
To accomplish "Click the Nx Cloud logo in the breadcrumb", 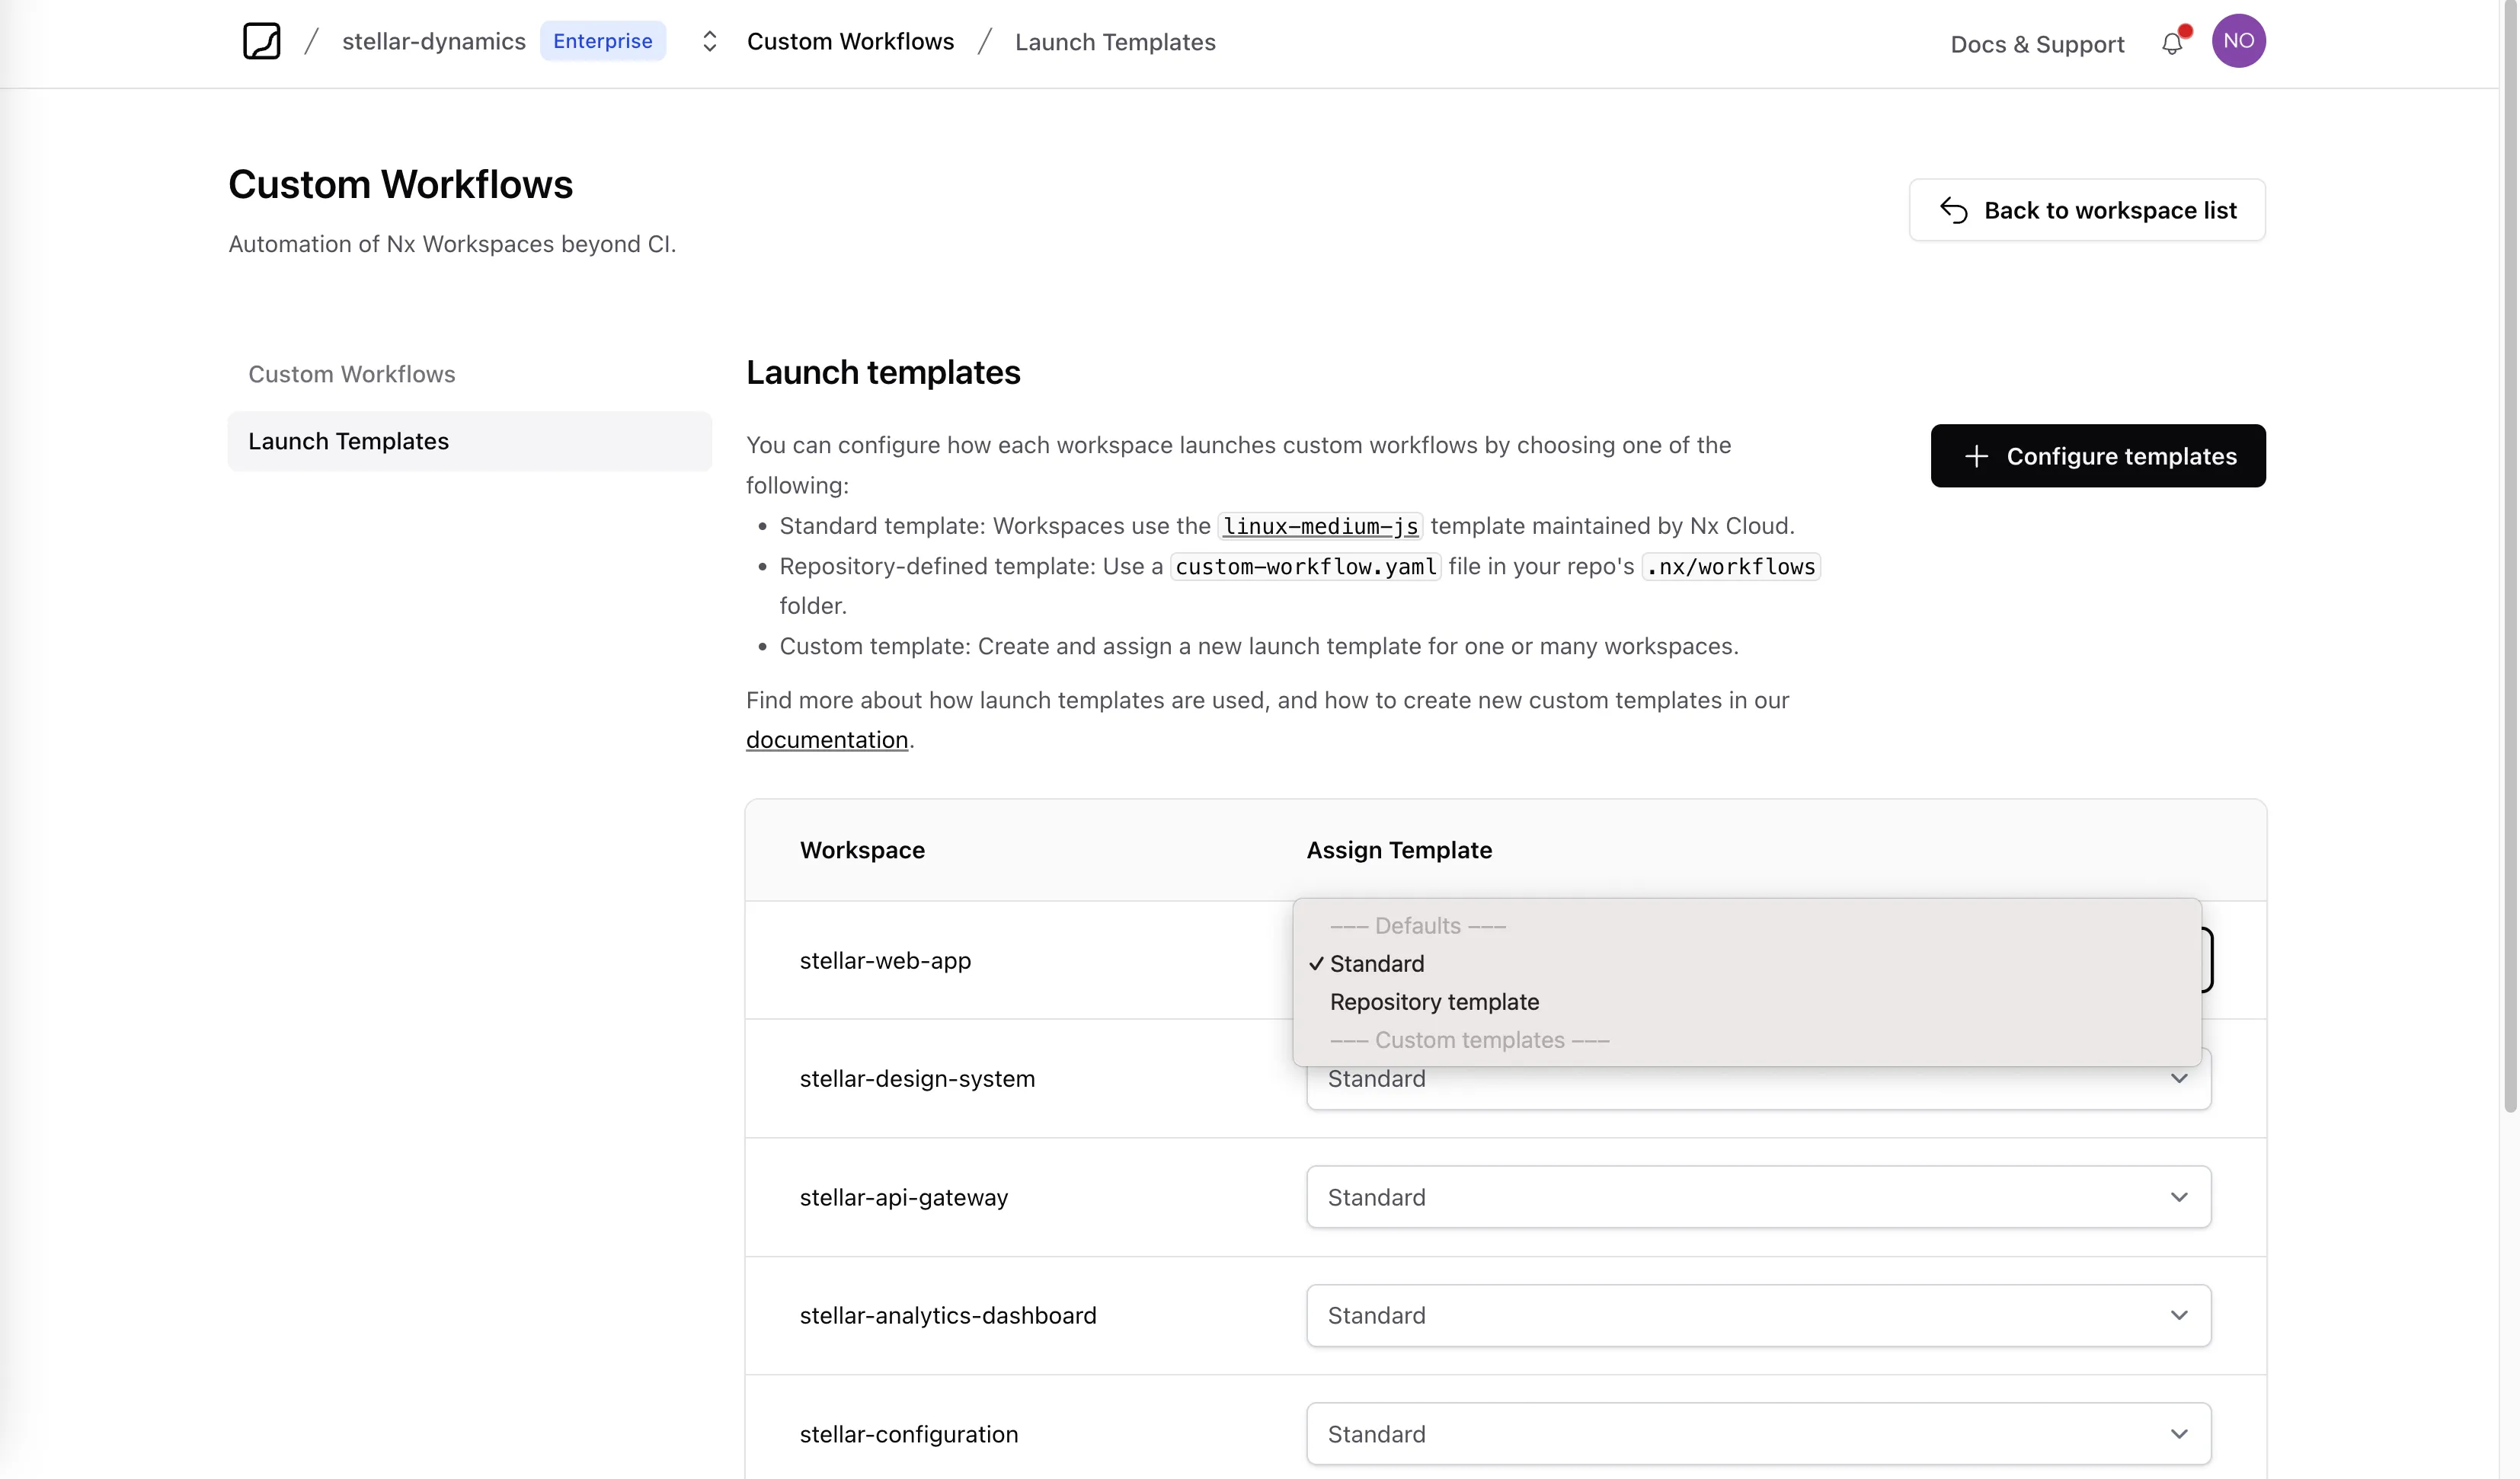I will coord(261,41).
